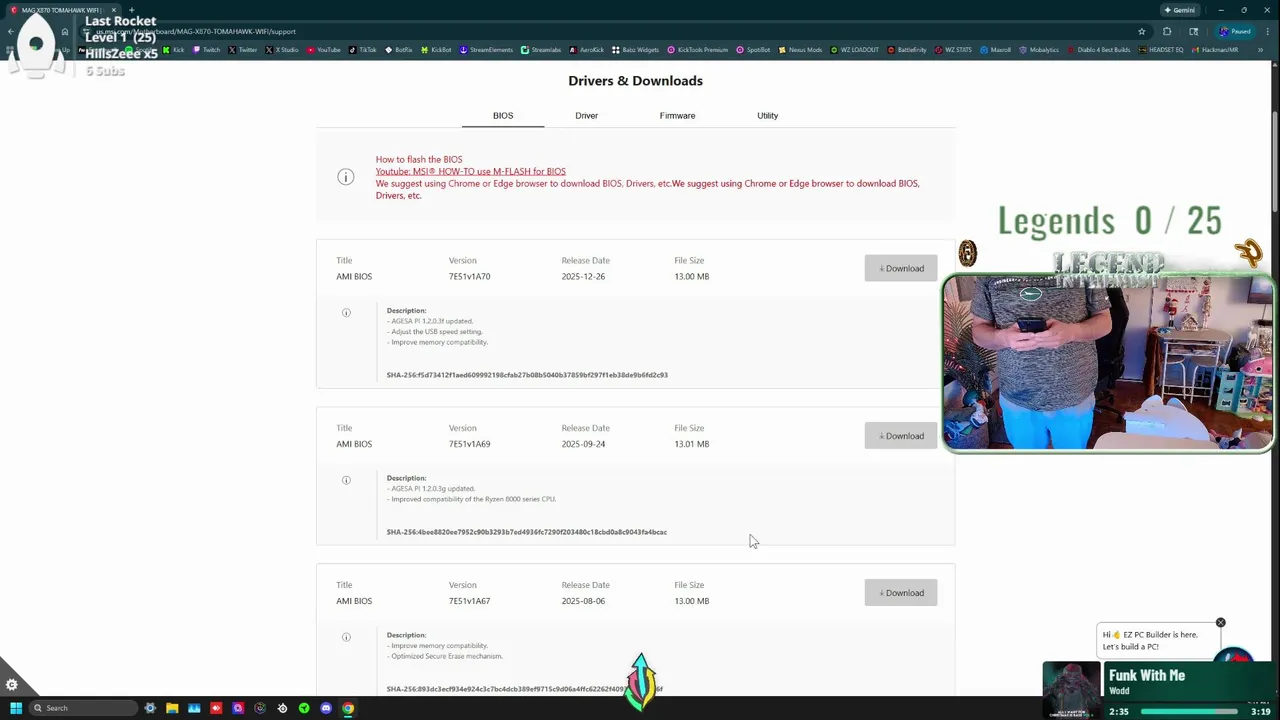Open the Nexus Mods bookmark
1280x720 pixels.
point(799,49)
